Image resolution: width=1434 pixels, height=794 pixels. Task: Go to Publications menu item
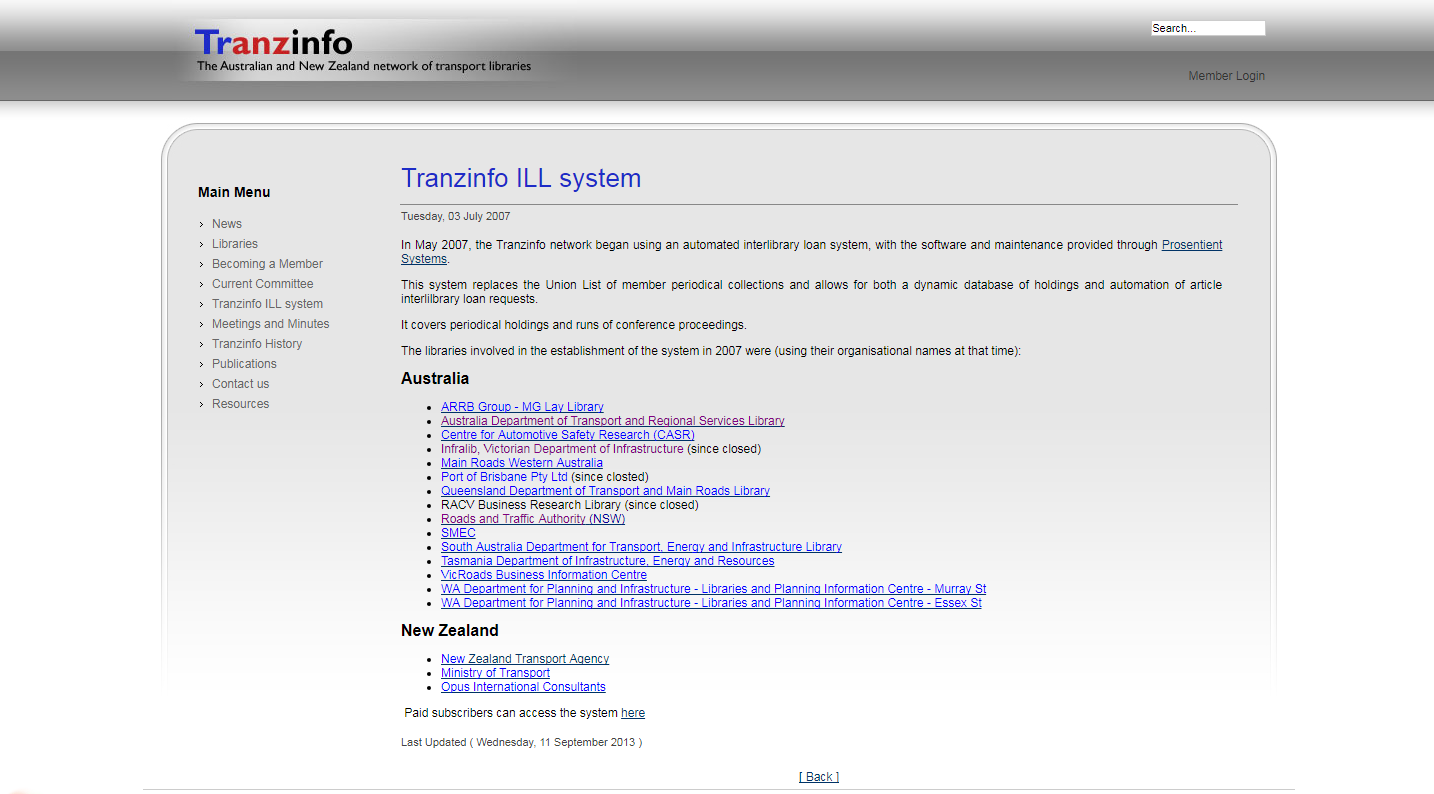click(244, 364)
